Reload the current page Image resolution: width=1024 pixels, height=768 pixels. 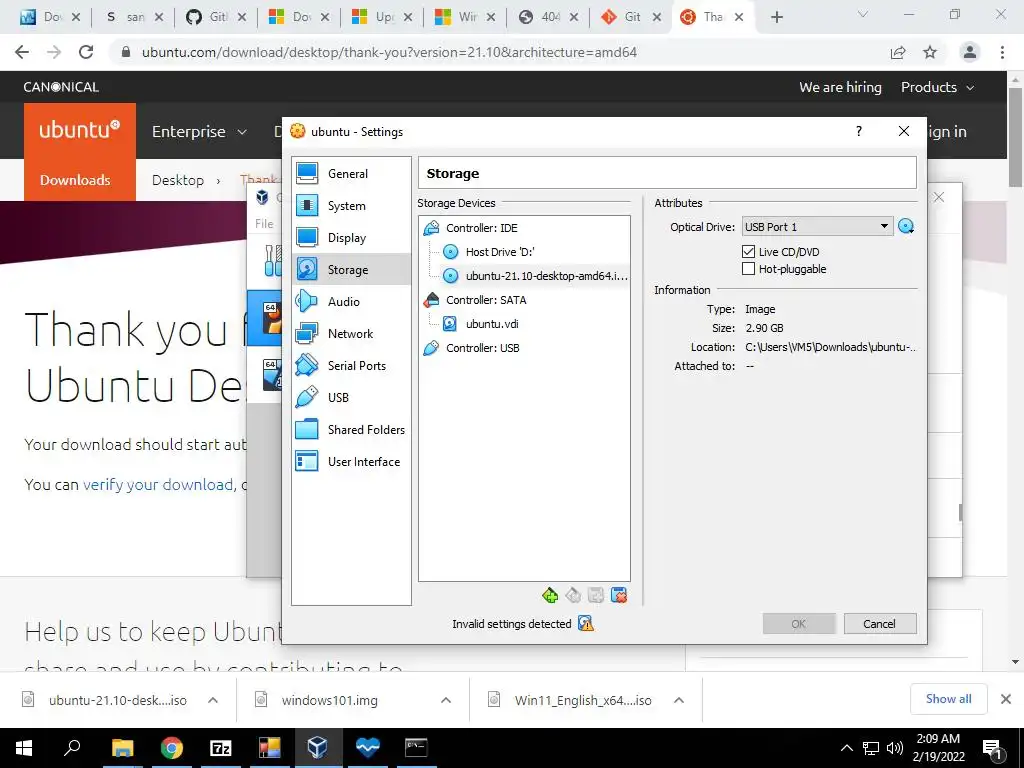pos(86,52)
